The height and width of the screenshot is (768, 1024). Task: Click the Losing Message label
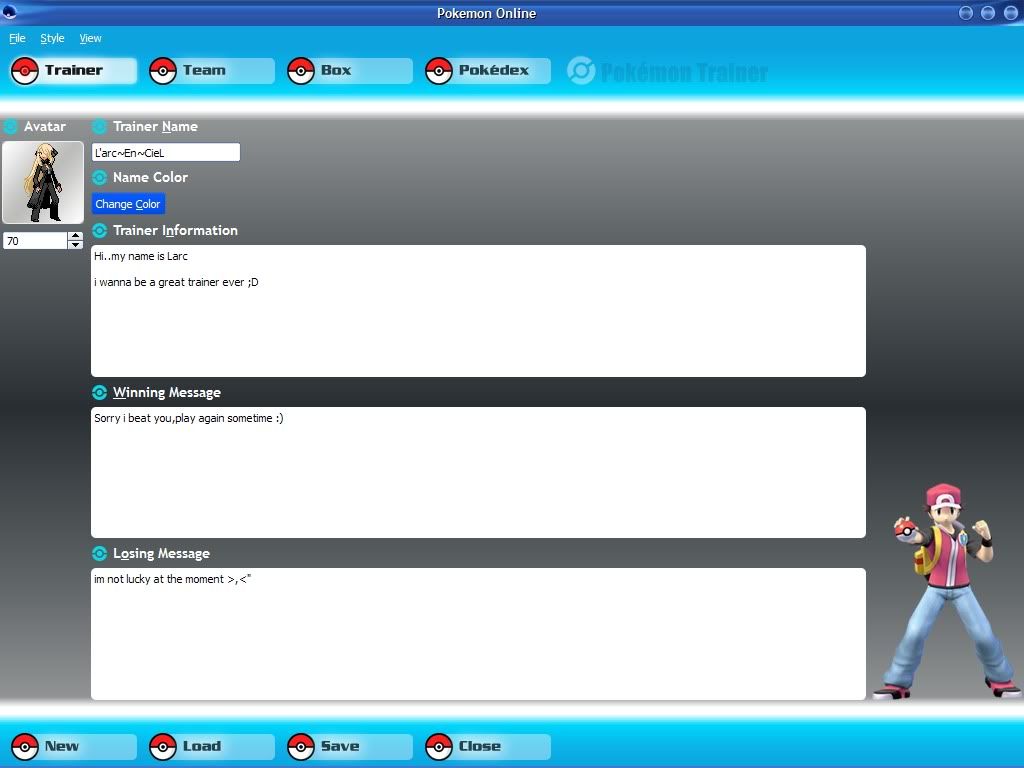[161, 554]
